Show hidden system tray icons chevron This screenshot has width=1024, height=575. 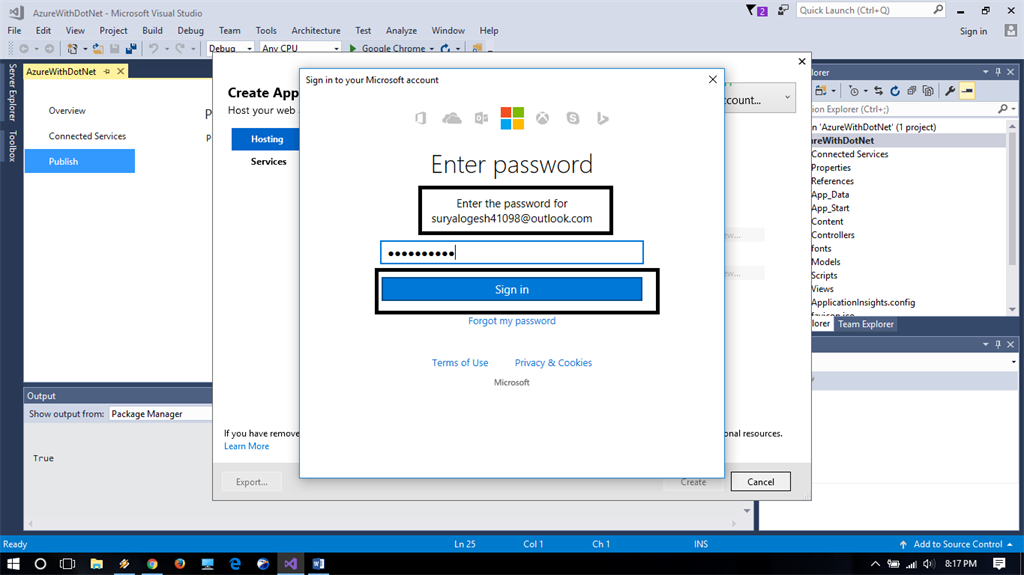pos(875,564)
